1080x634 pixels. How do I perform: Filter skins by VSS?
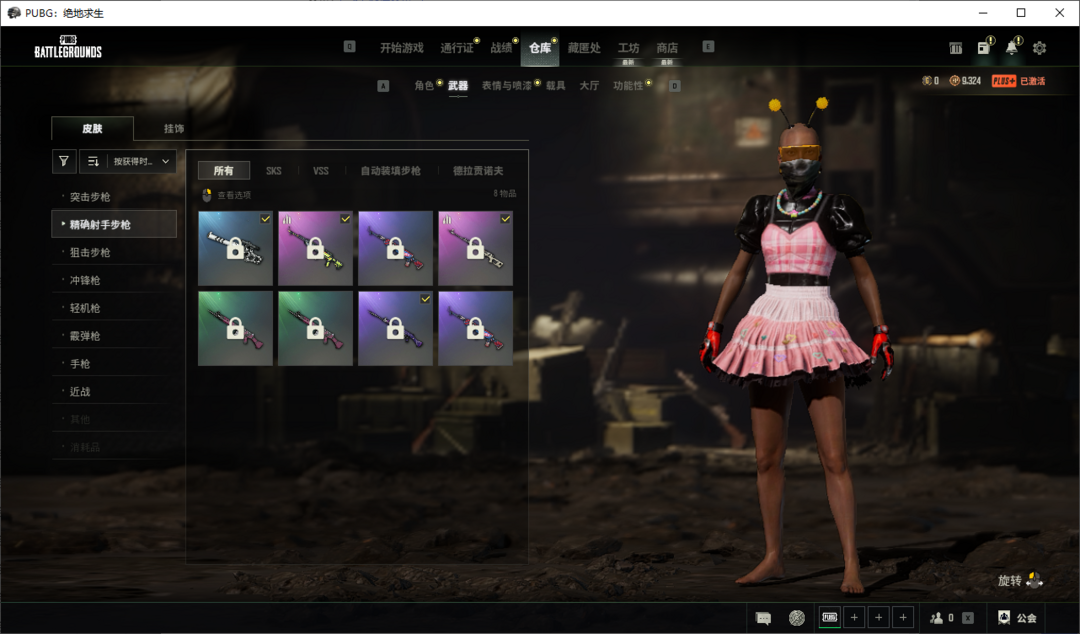321,170
